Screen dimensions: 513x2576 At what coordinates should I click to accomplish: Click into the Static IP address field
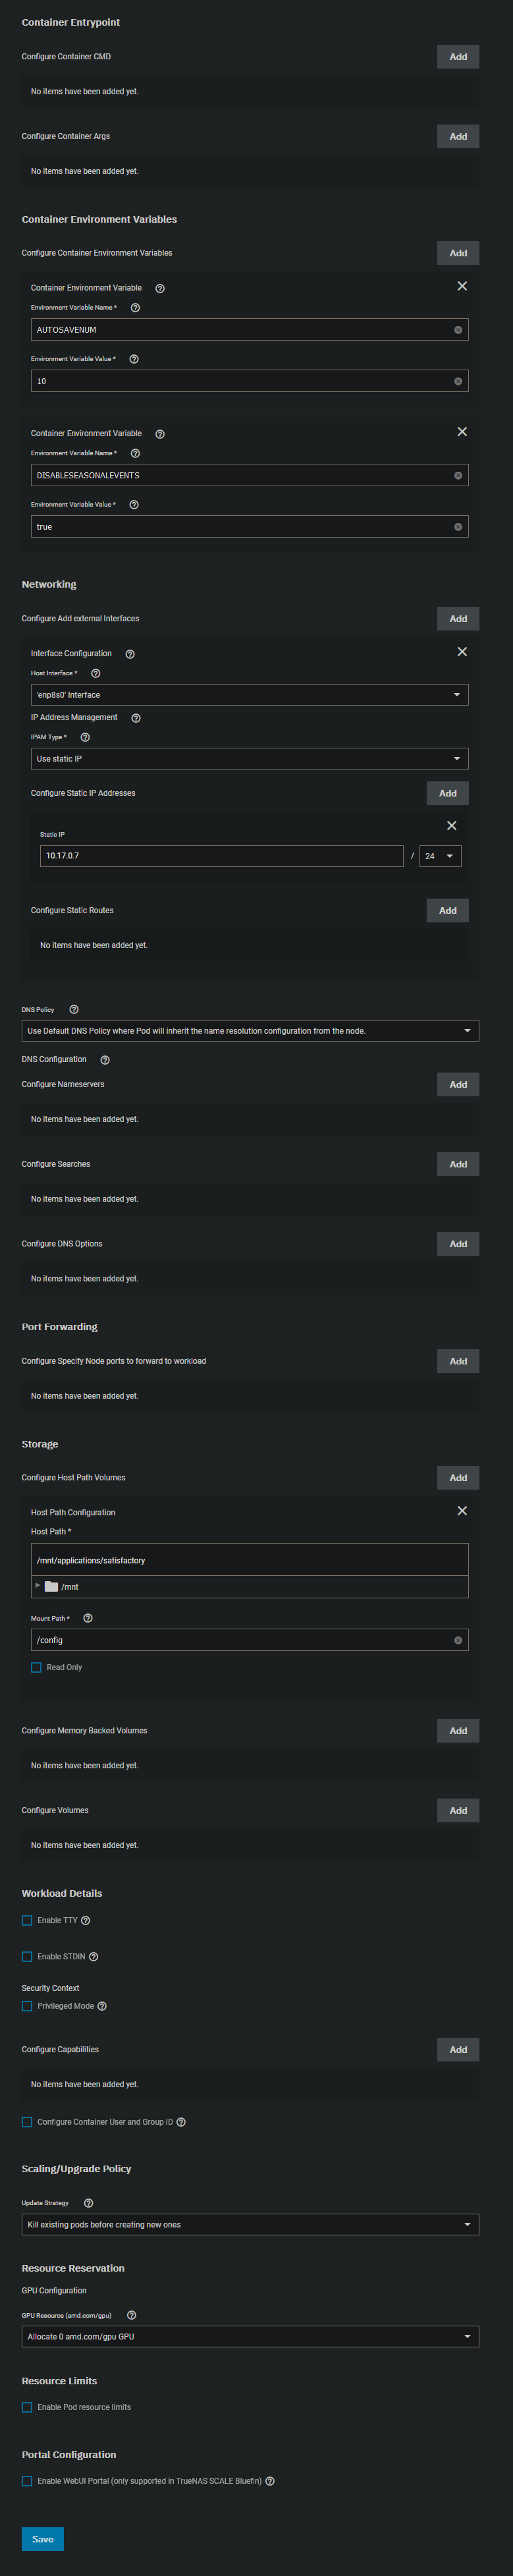point(220,856)
